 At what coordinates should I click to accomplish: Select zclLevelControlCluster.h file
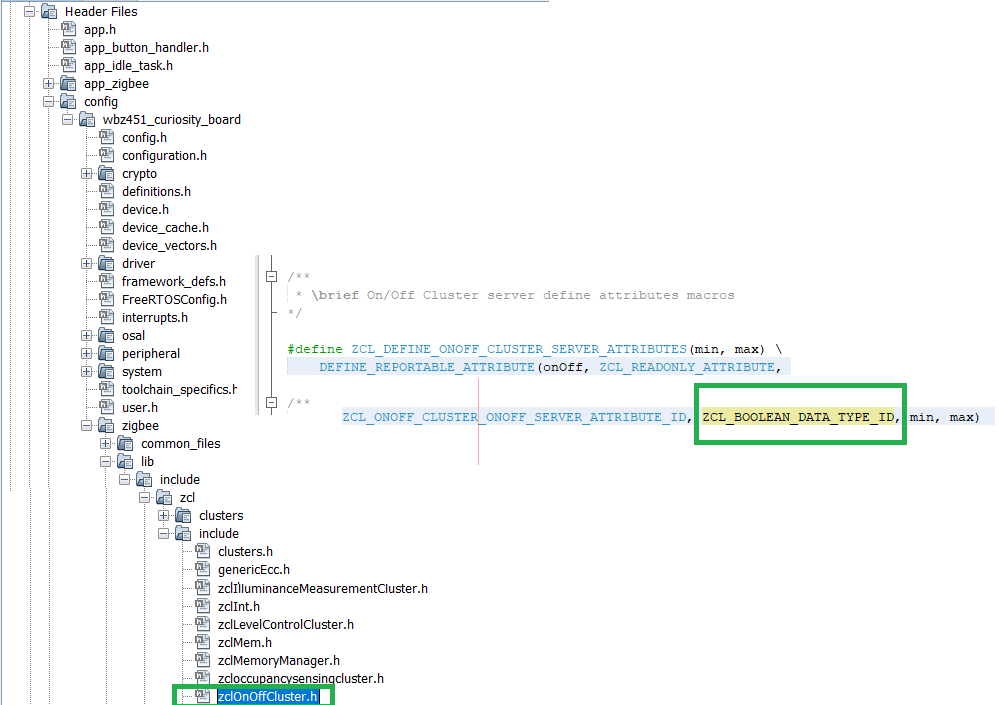285,624
